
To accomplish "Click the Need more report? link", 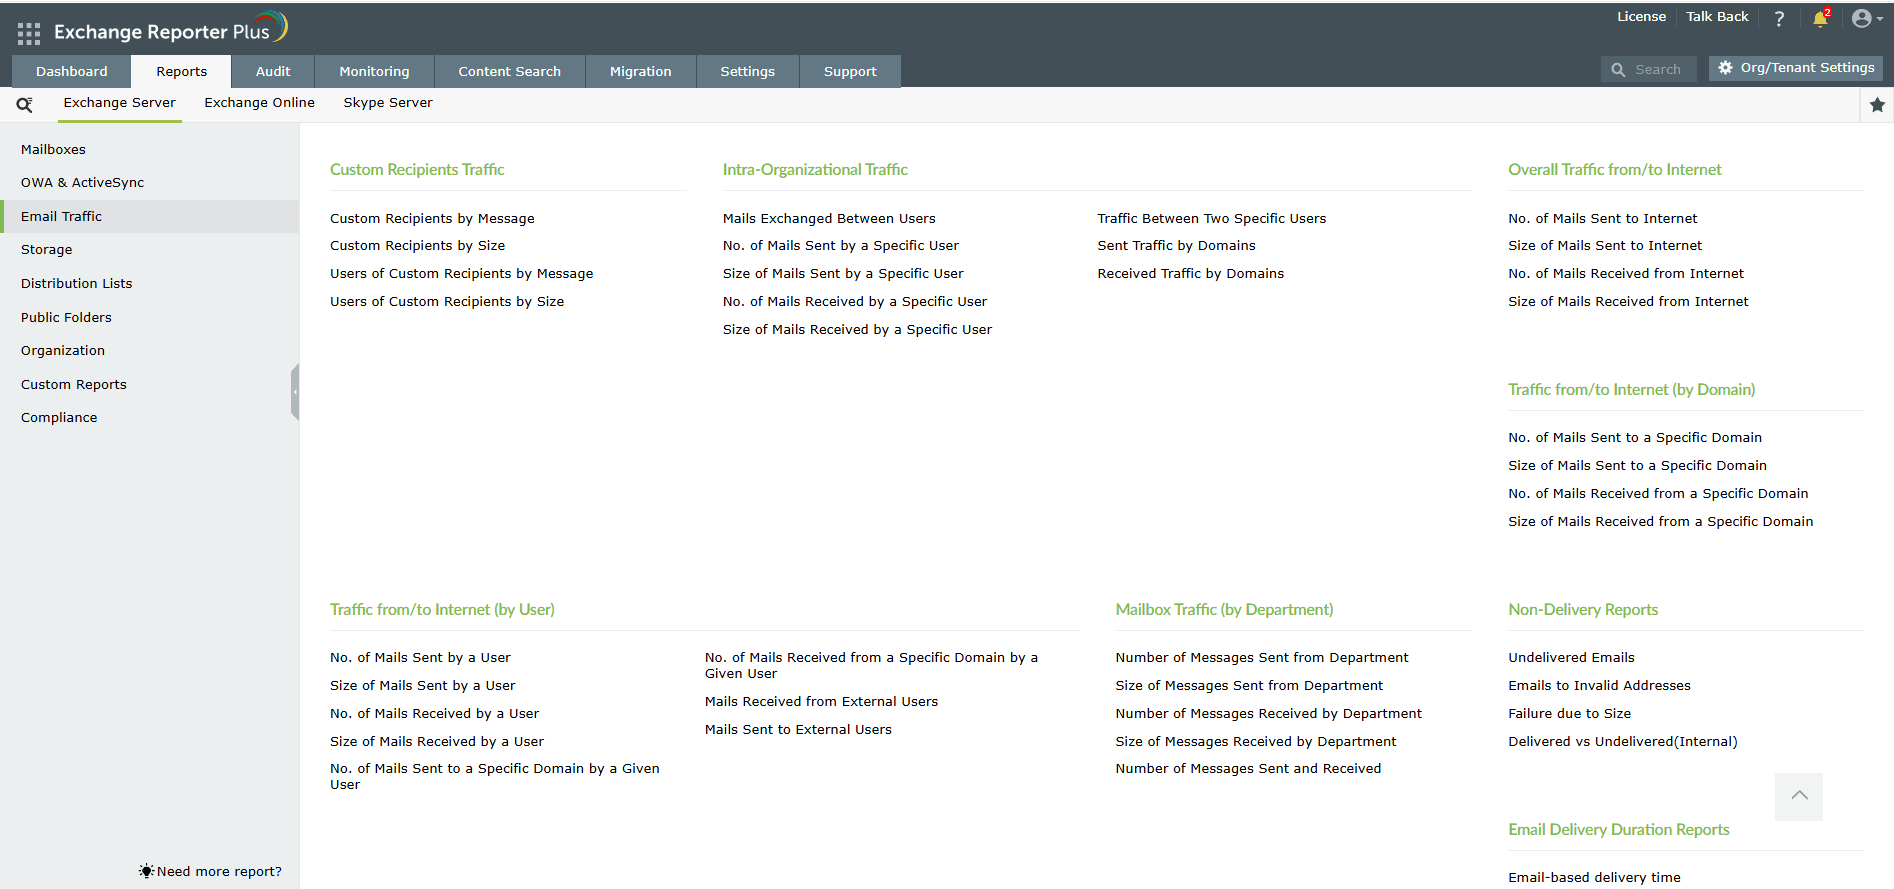I will pos(211,872).
